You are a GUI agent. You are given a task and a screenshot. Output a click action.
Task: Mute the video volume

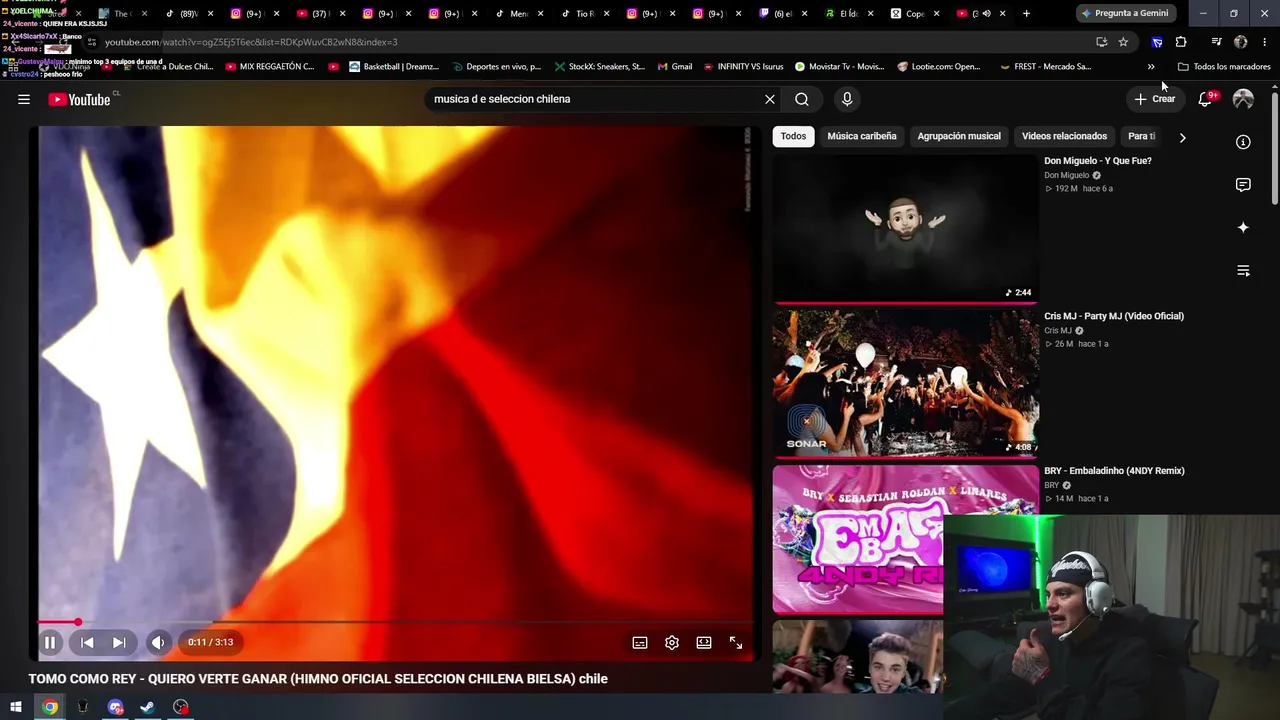tap(158, 642)
